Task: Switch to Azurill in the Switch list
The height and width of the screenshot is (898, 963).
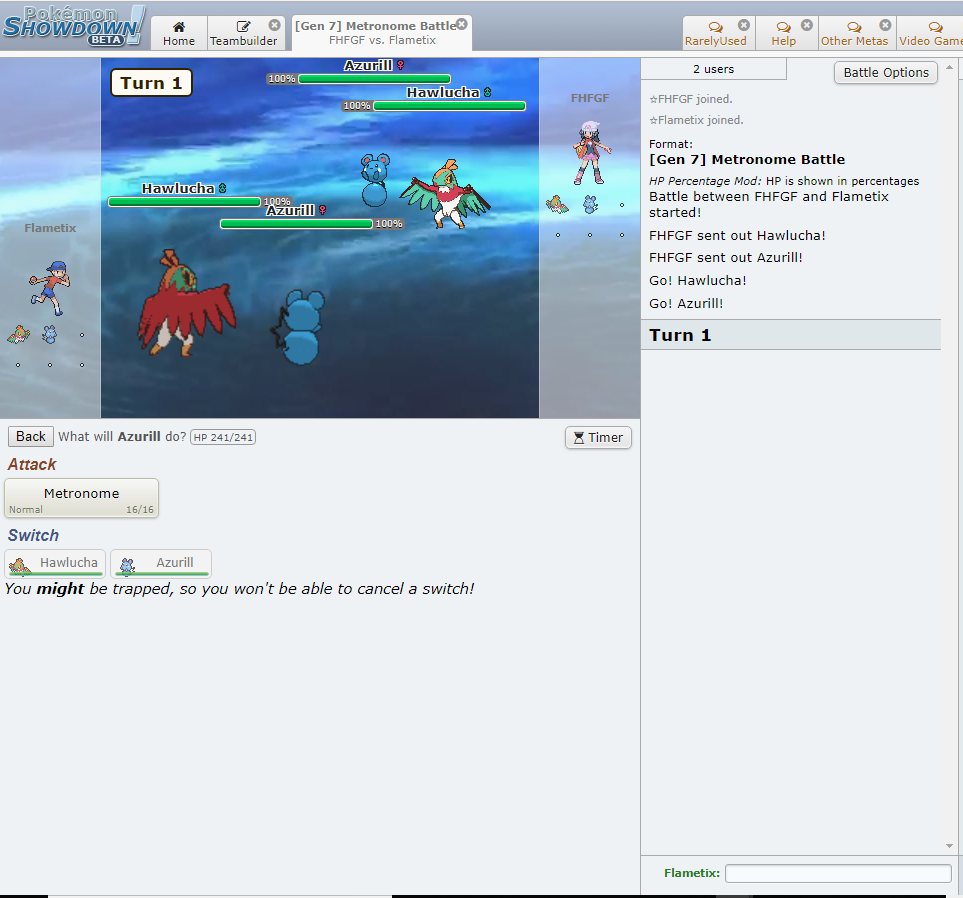Action: coord(161,563)
